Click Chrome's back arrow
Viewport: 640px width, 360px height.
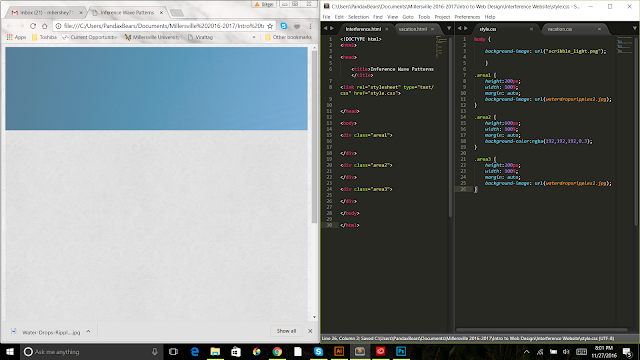coord(10,26)
